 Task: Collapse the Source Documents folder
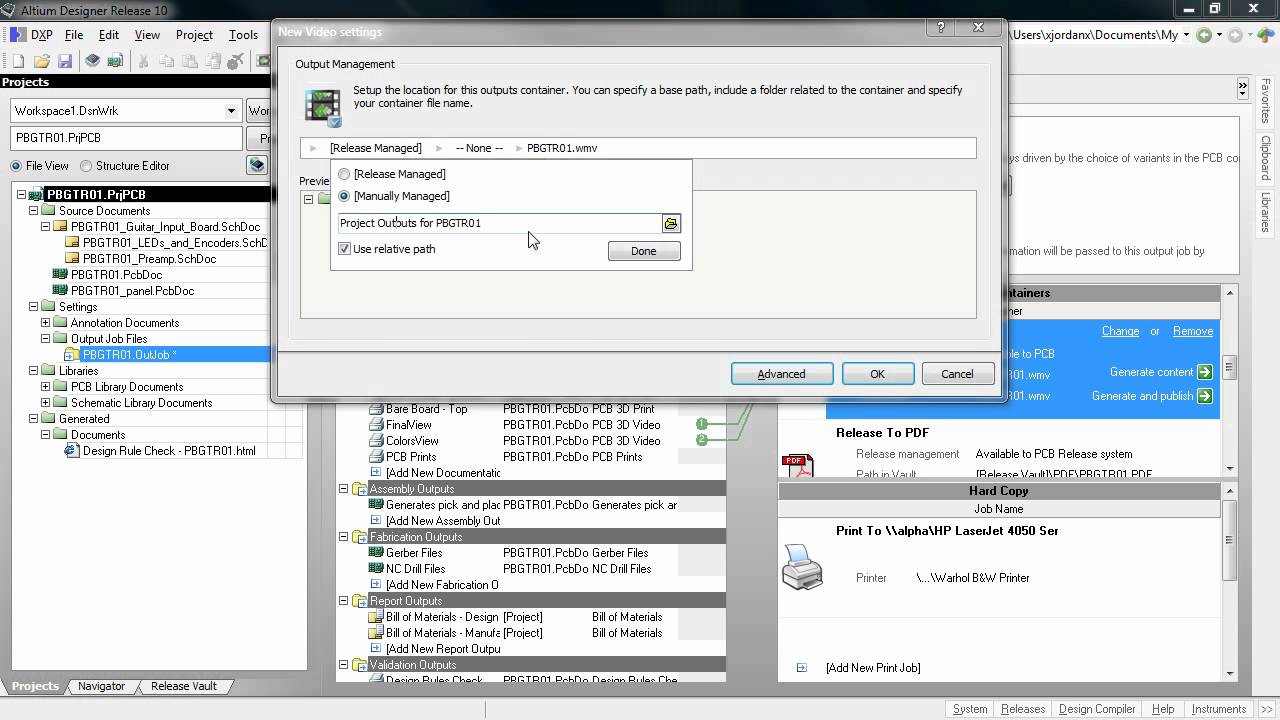click(33, 211)
